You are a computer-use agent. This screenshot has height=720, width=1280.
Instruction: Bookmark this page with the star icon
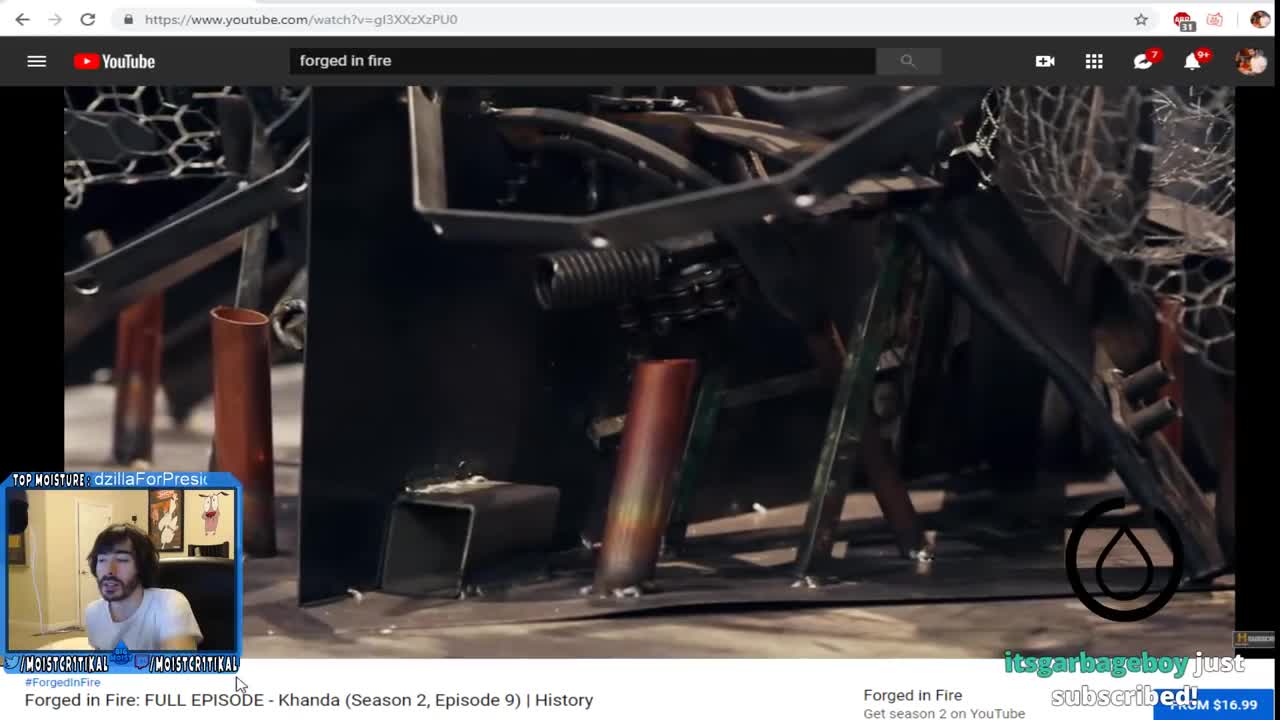(x=1141, y=19)
